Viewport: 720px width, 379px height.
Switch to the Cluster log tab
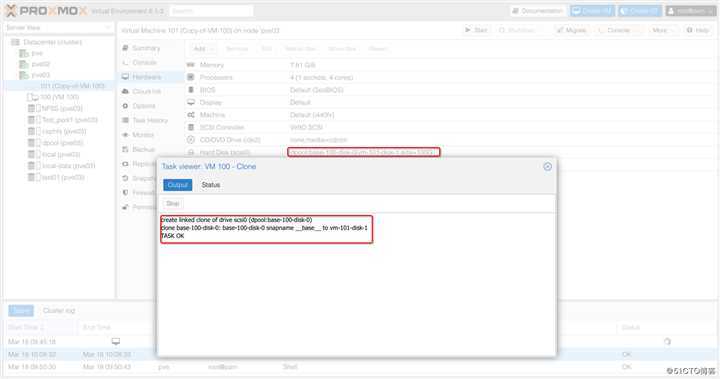59,311
